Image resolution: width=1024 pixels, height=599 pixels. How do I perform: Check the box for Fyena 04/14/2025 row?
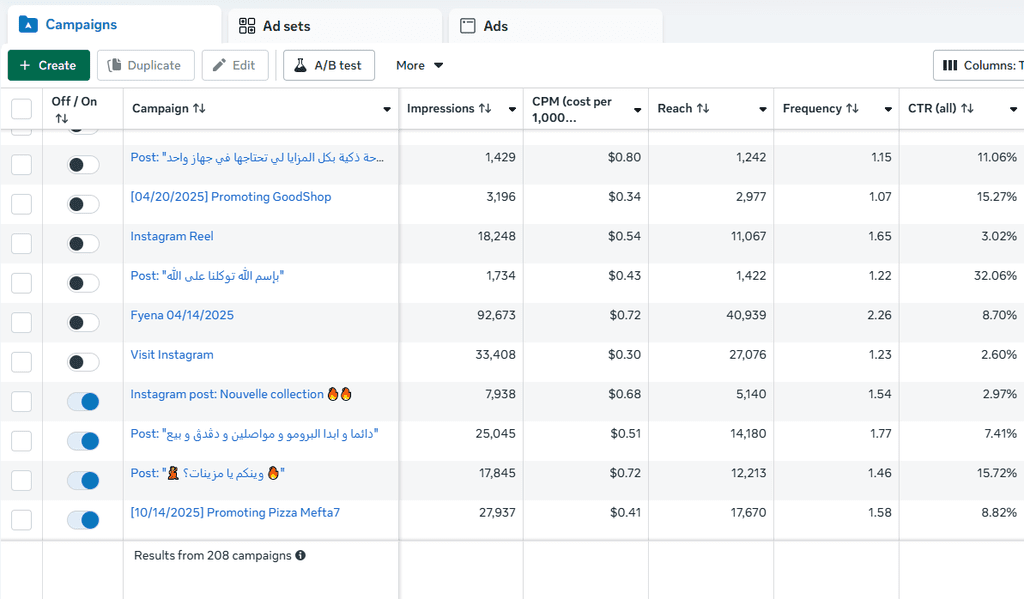(21, 322)
